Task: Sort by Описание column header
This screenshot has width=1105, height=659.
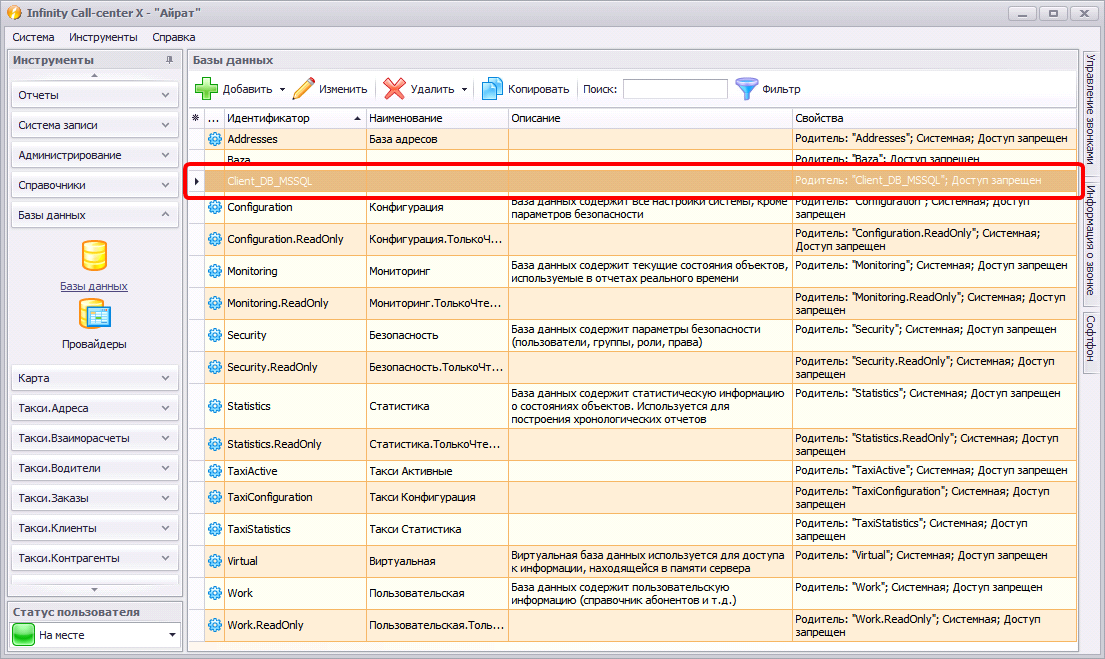Action: [x=650, y=118]
